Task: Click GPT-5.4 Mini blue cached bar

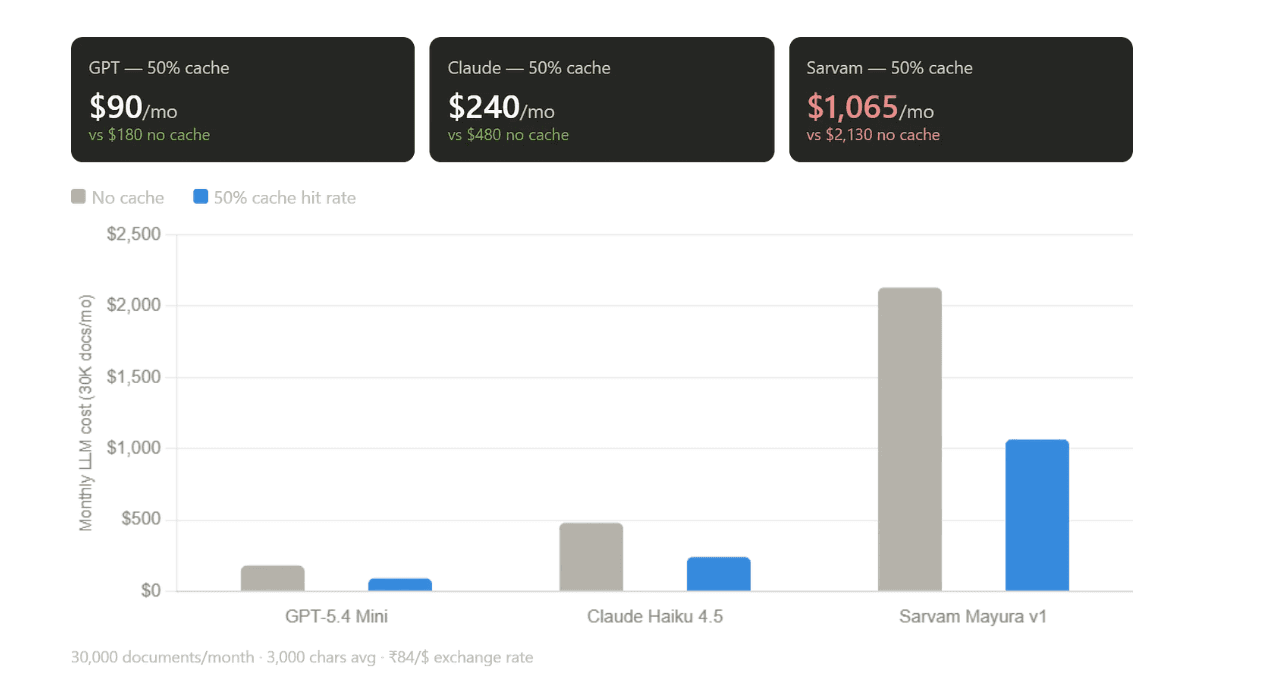Action: click(400, 585)
